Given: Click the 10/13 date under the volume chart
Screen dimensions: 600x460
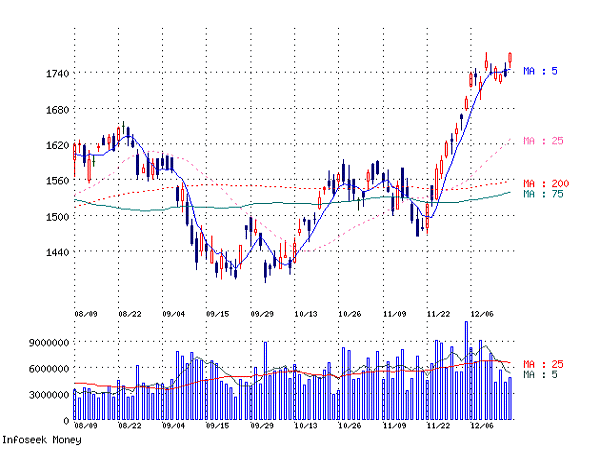Looking at the screenshot, I should point(306,426).
